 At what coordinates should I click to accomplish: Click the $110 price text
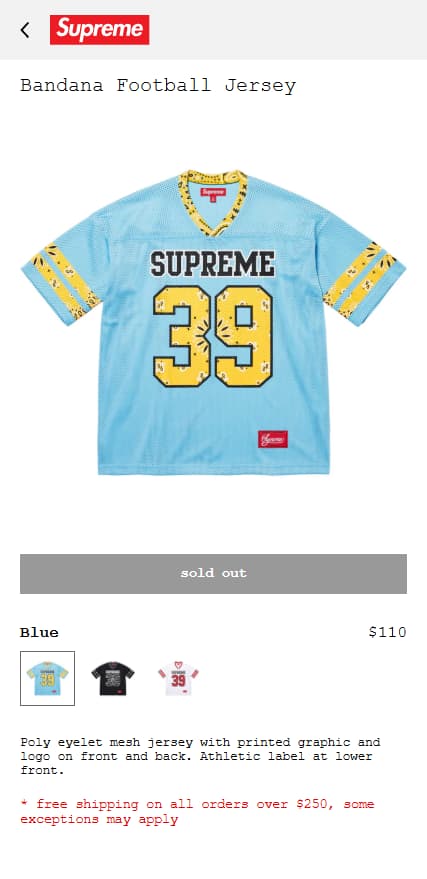click(x=387, y=632)
